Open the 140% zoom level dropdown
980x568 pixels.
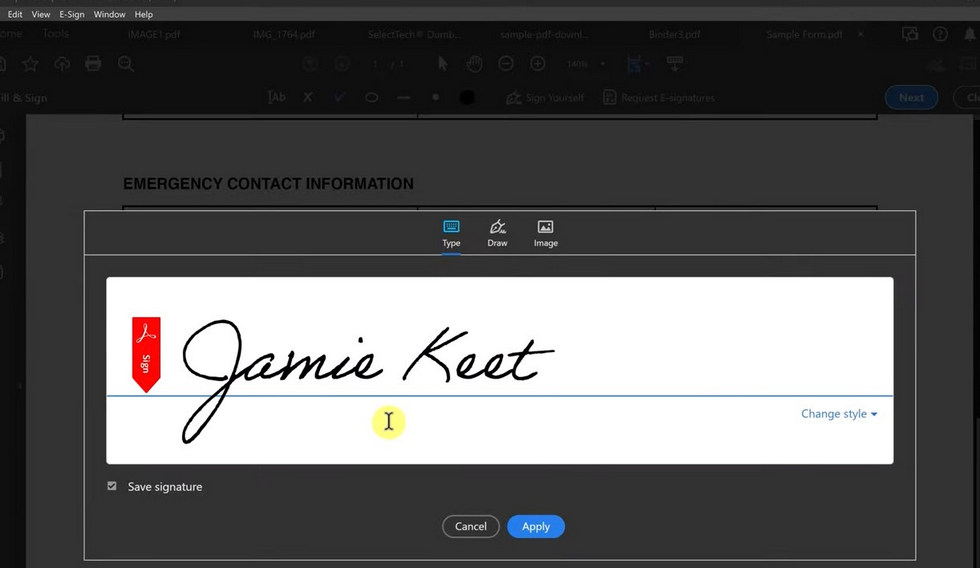pyautogui.click(x=583, y=64)
